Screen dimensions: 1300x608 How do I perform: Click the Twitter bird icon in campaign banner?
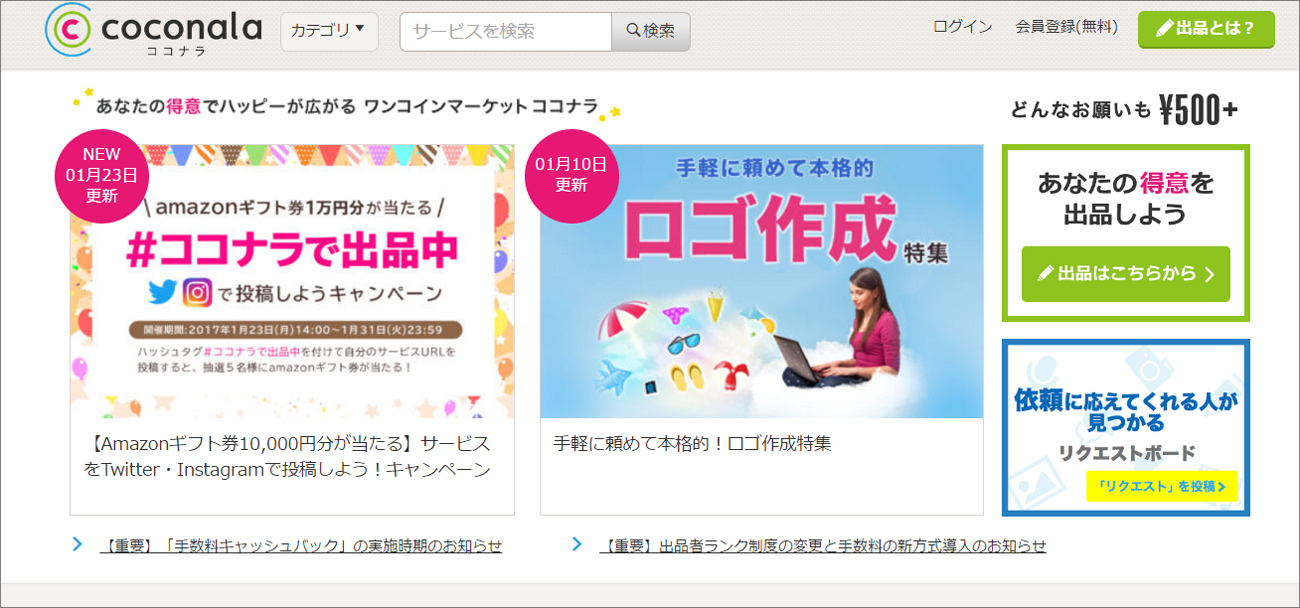click(x=161, y=292)
